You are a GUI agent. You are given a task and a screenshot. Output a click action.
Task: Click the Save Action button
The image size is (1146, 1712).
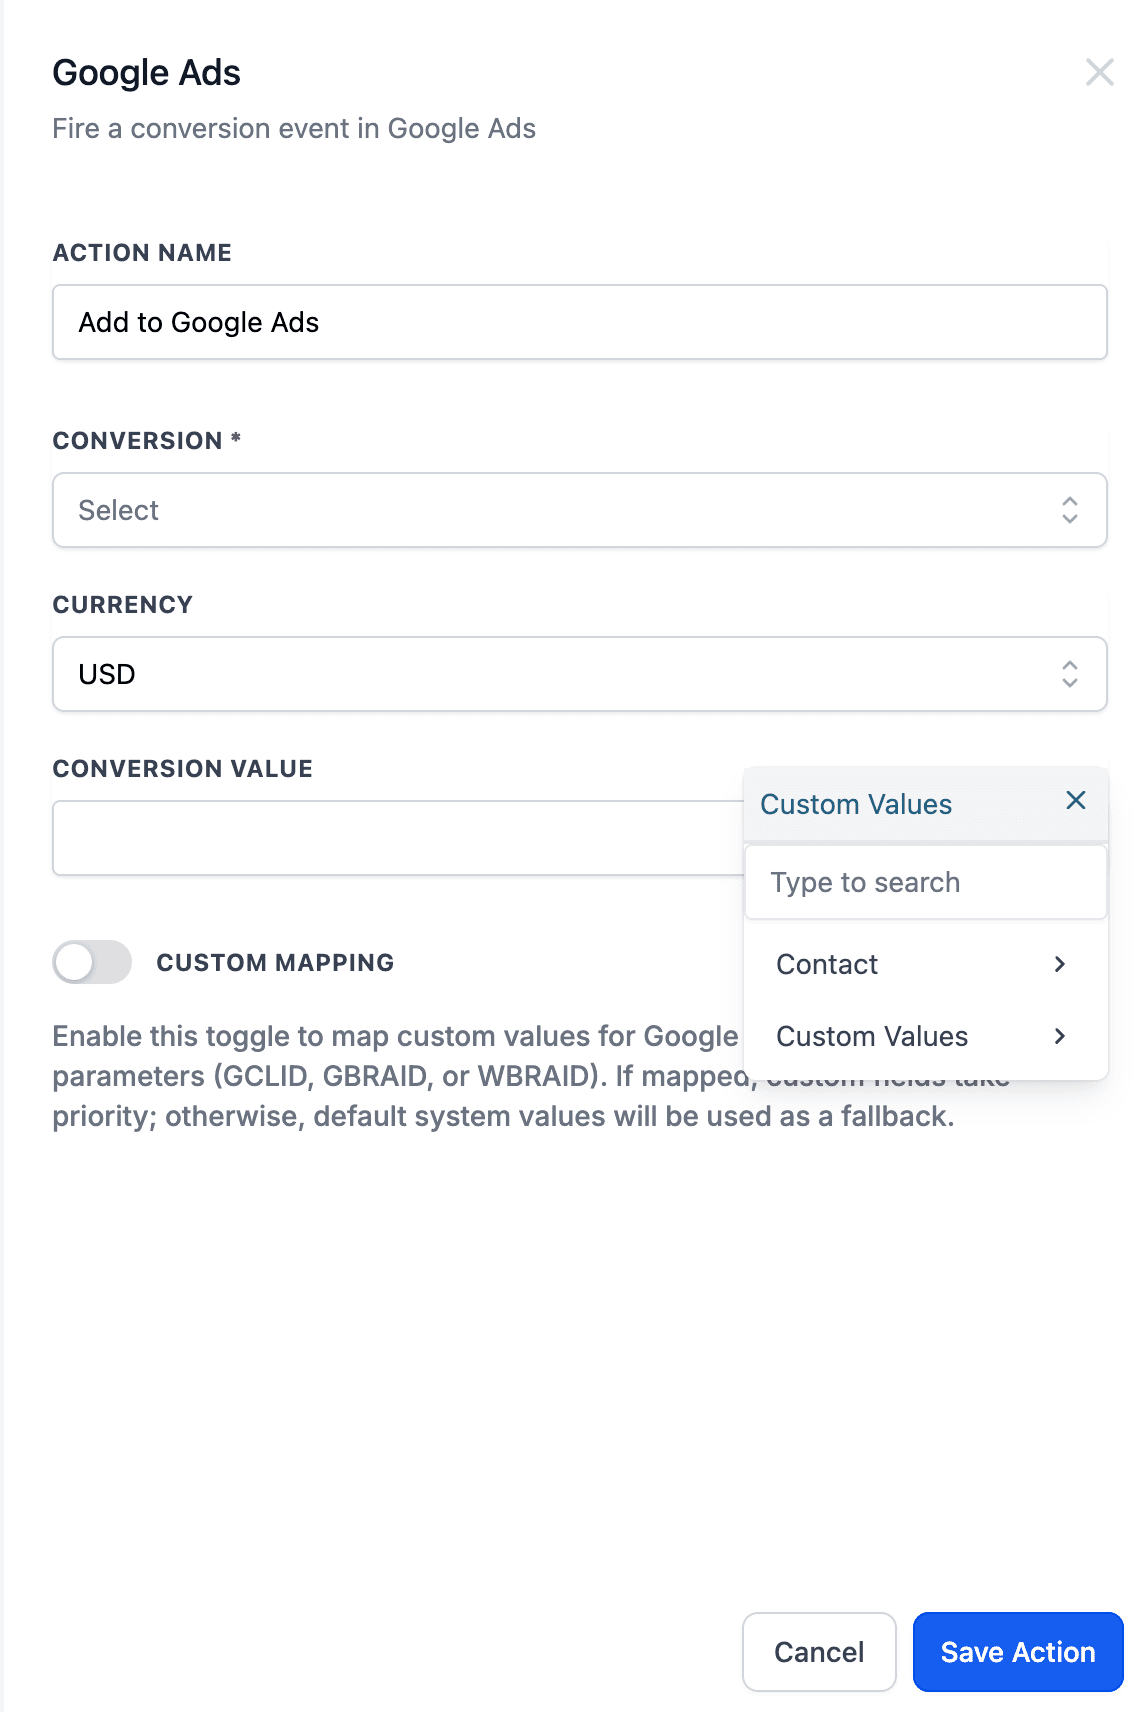pyautogui.click(x=1018, y=1652)
